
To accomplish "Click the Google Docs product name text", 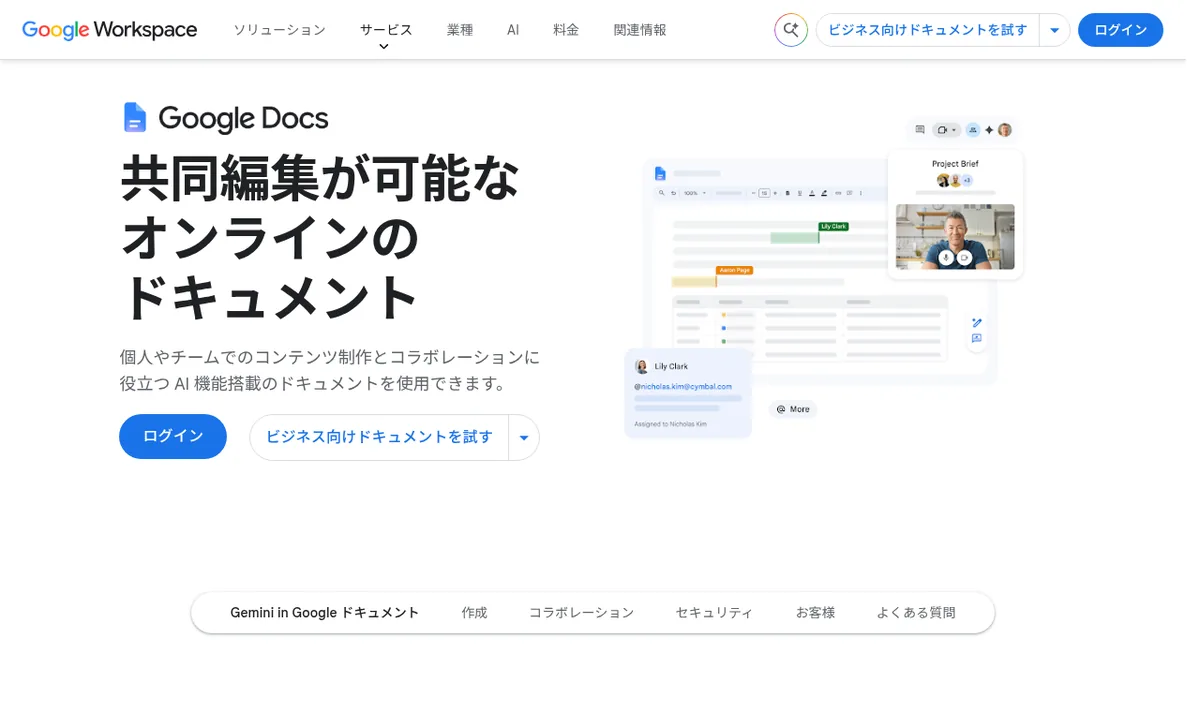I will pos(243,118).
